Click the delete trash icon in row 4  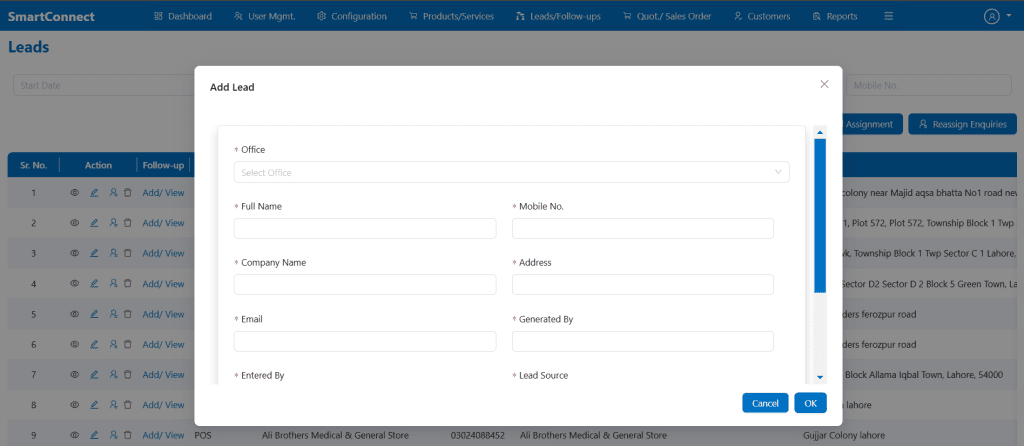[128, 284]
